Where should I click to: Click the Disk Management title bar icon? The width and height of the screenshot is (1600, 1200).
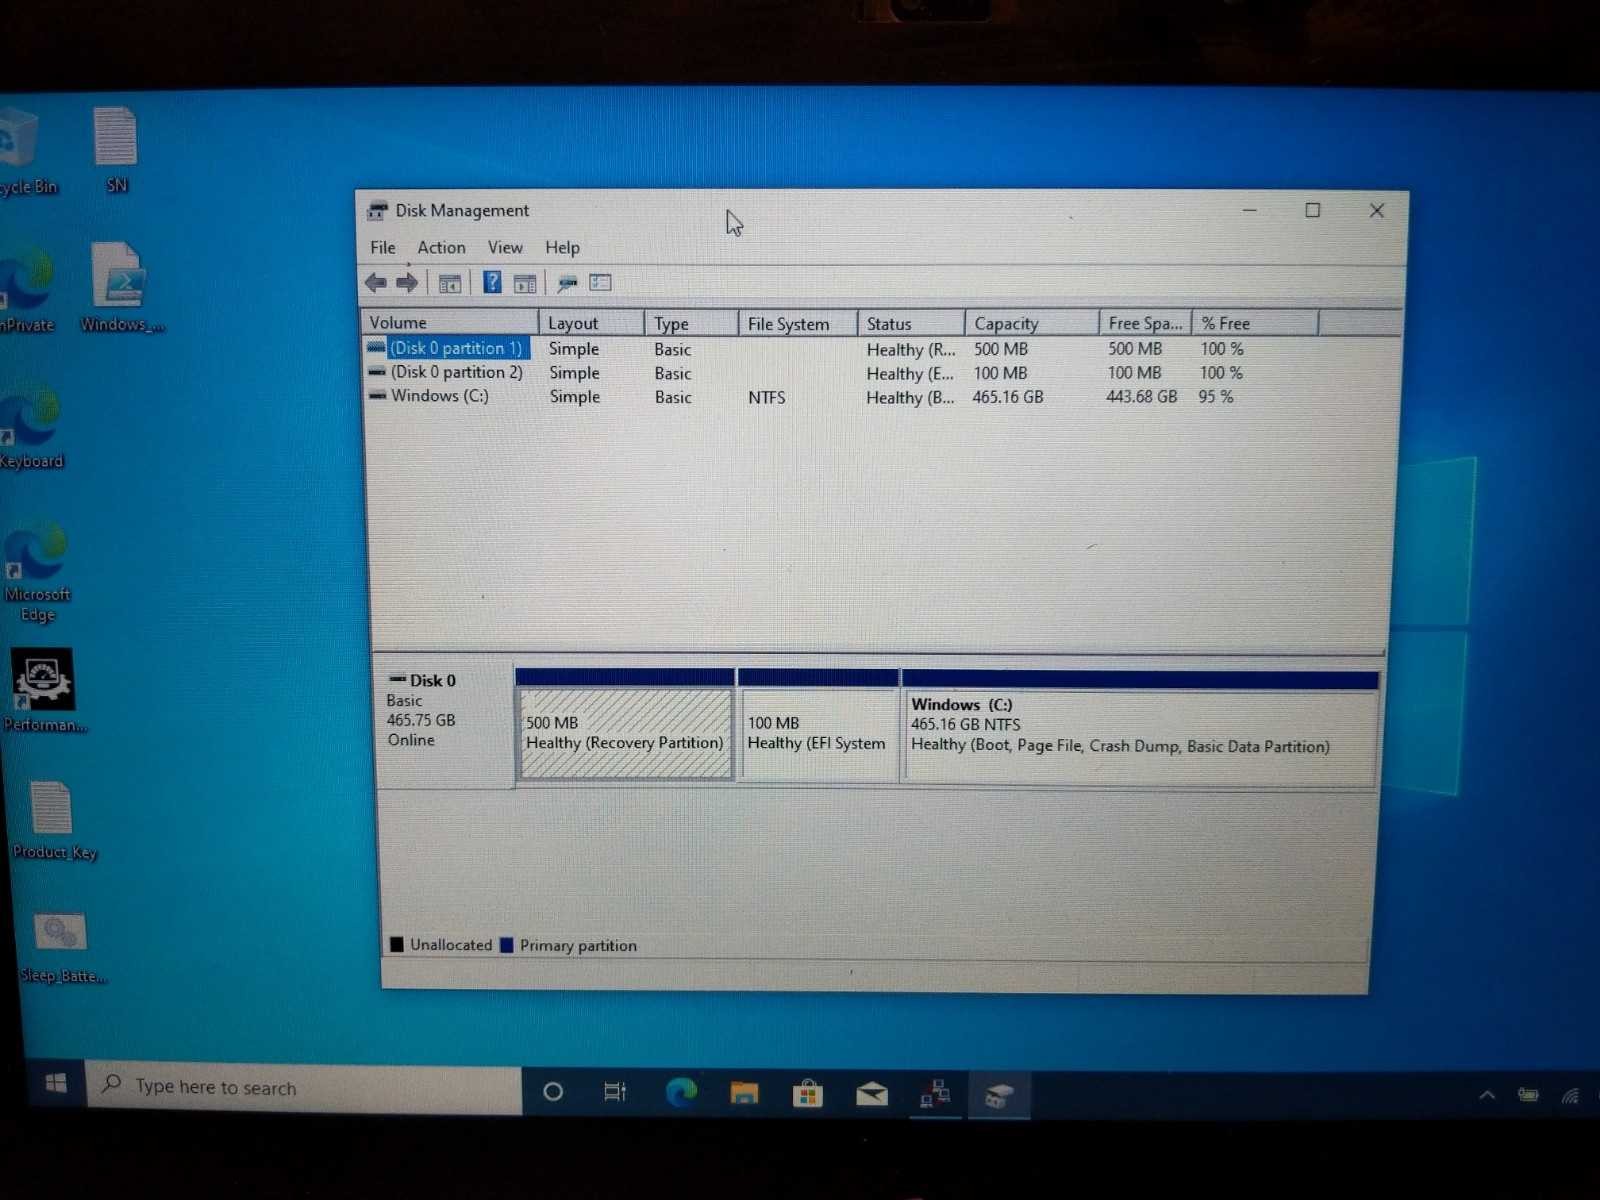tap(377, 210)
